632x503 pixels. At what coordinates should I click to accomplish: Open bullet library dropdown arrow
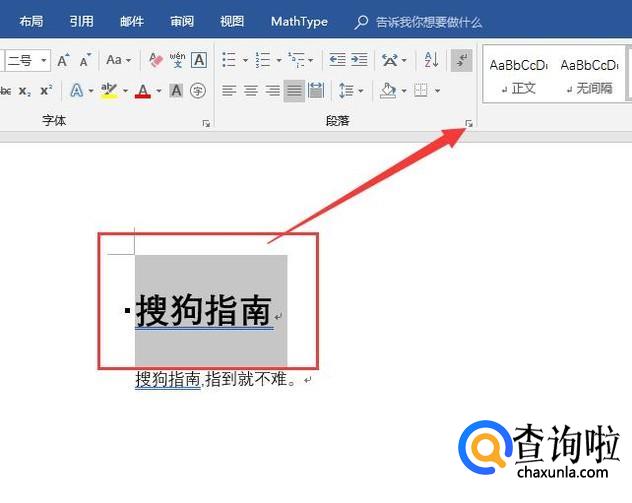[245, 60]
